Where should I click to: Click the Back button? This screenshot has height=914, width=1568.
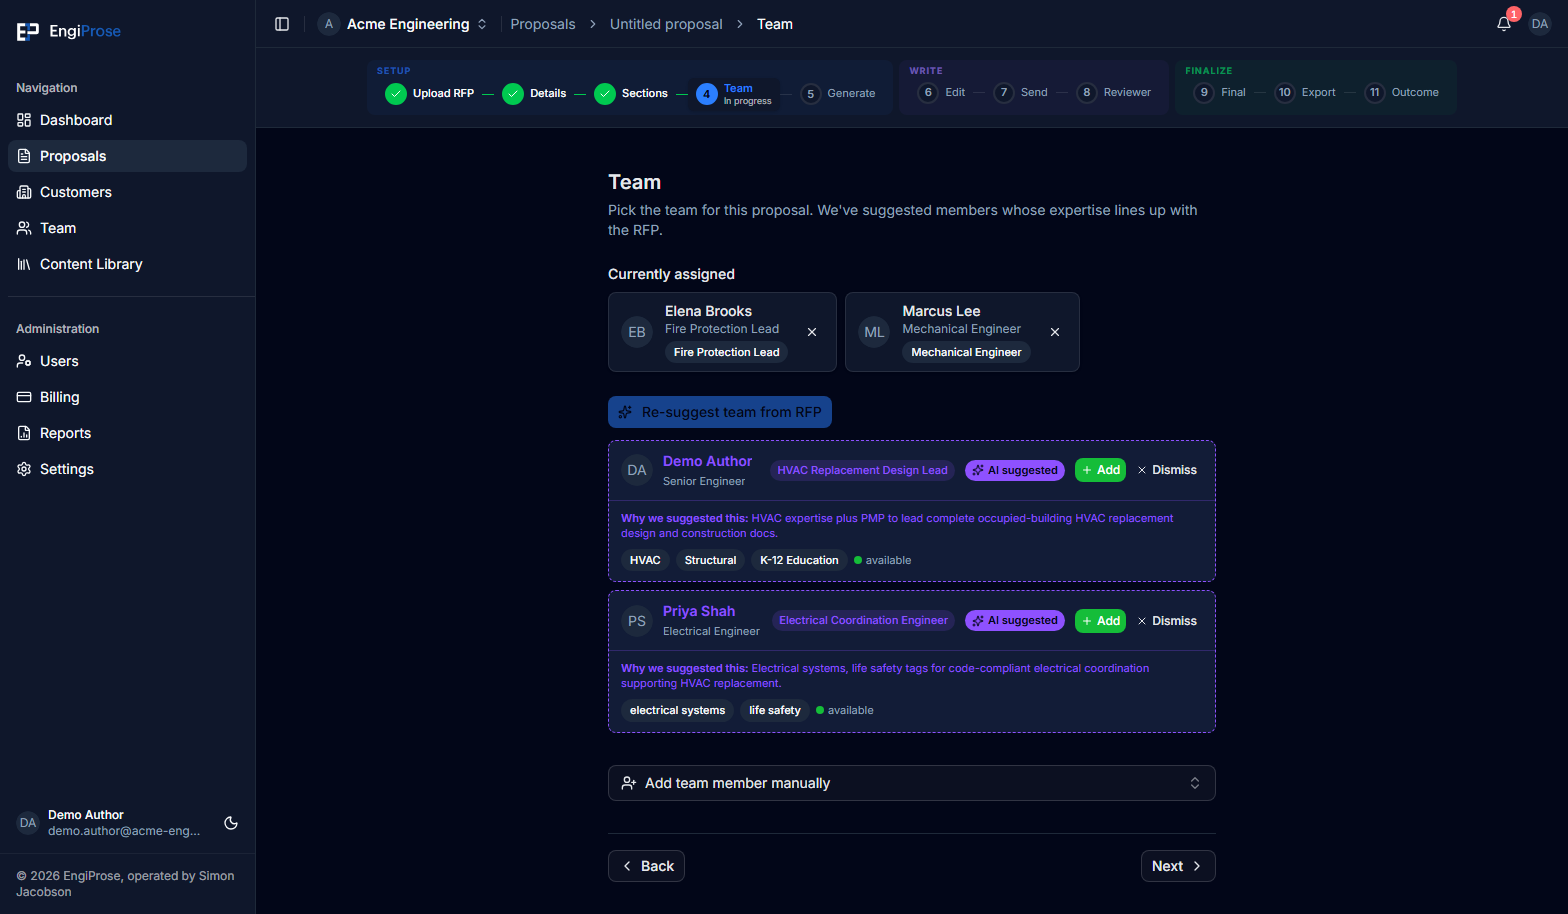tap(646, 866)
